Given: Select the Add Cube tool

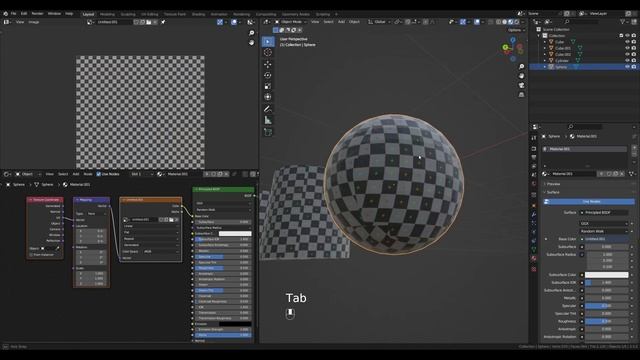Looking at the screenshot, I should click(x=268, y=132).
